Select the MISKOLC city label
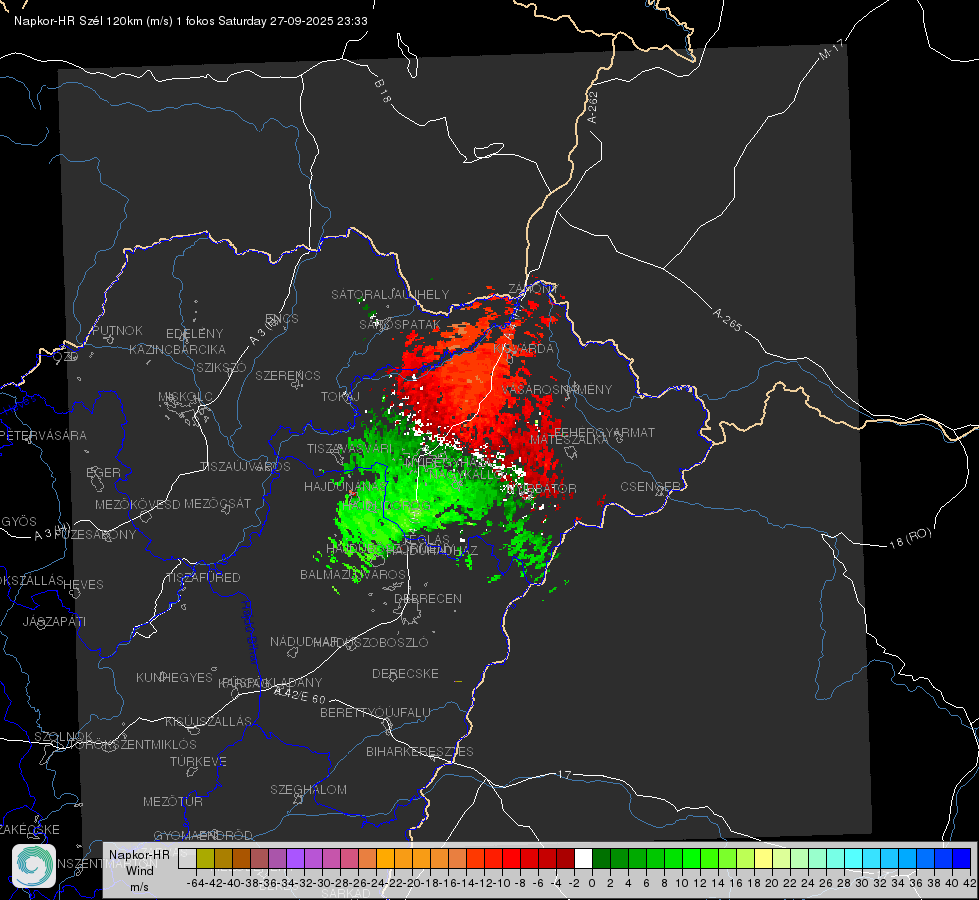Viewport: 979px width, 900px height. [x=185, y=397]
